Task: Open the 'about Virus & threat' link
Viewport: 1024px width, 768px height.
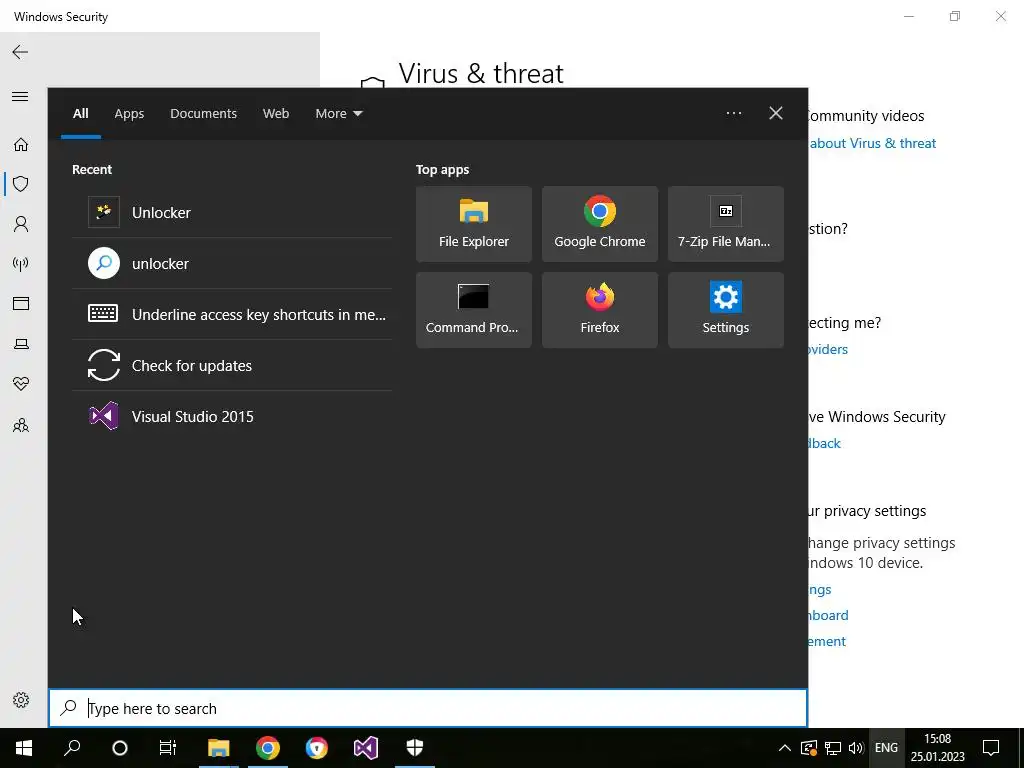Action: tap(872, 143)
